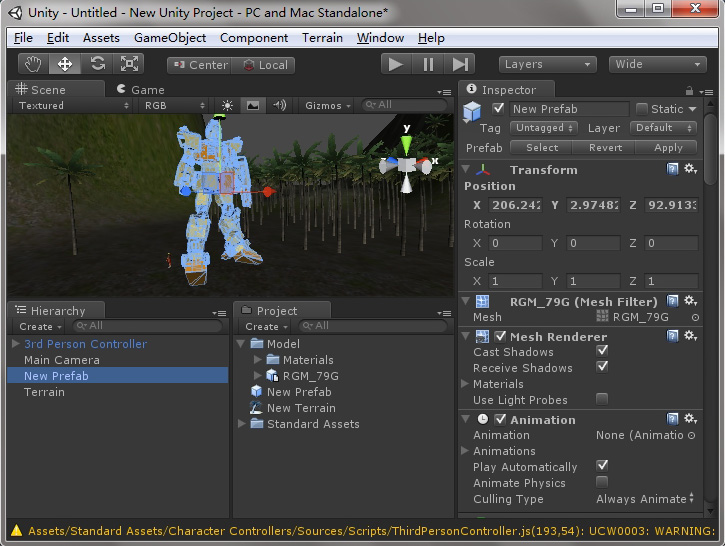Expand the Standard Assets folder
The image size is (725, 546).
[243, 424]
